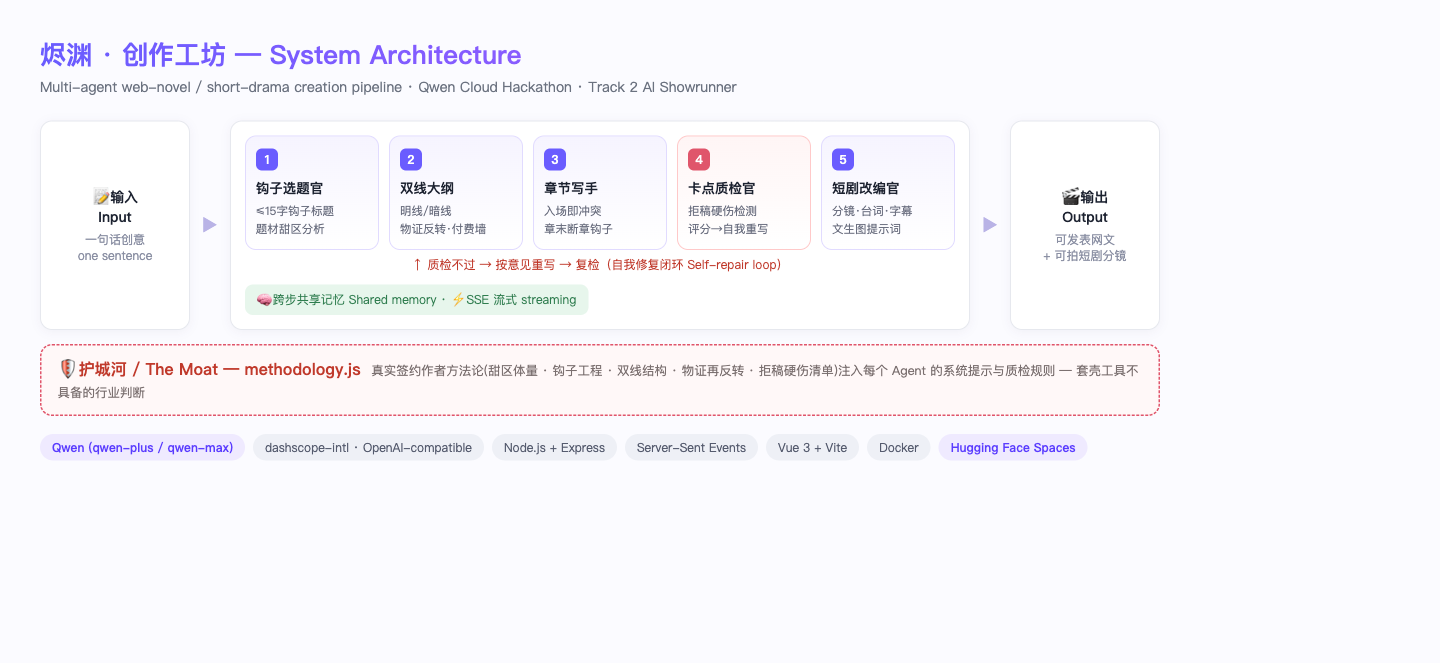Click the 钩子选题官 card title
The width and height of the screenshot is (1440, 663).
[x=289, y=188]
